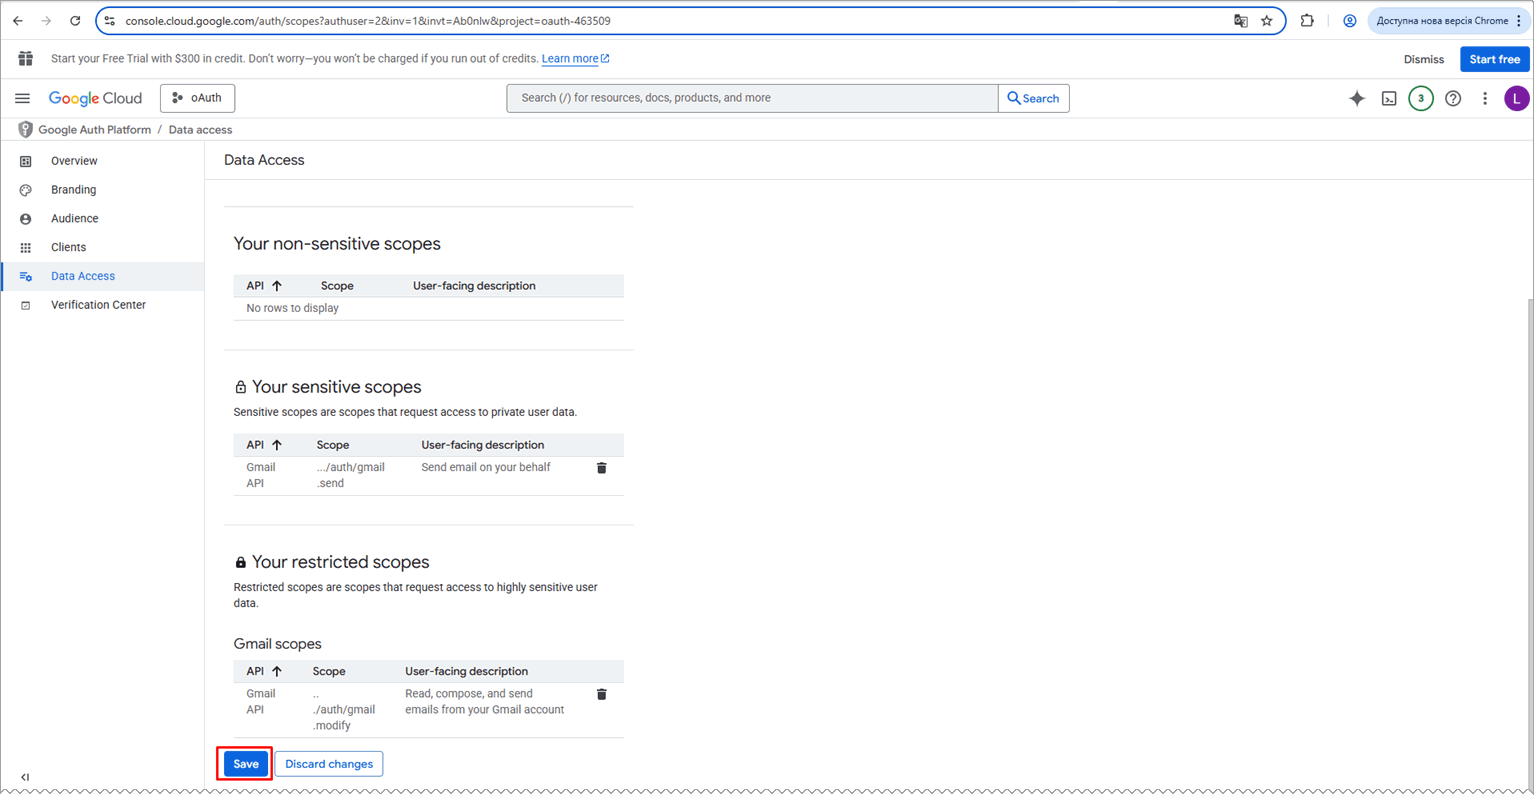Open the purple L account avatar
This screenshot has width=1534, height=795.
(1517, 98)
